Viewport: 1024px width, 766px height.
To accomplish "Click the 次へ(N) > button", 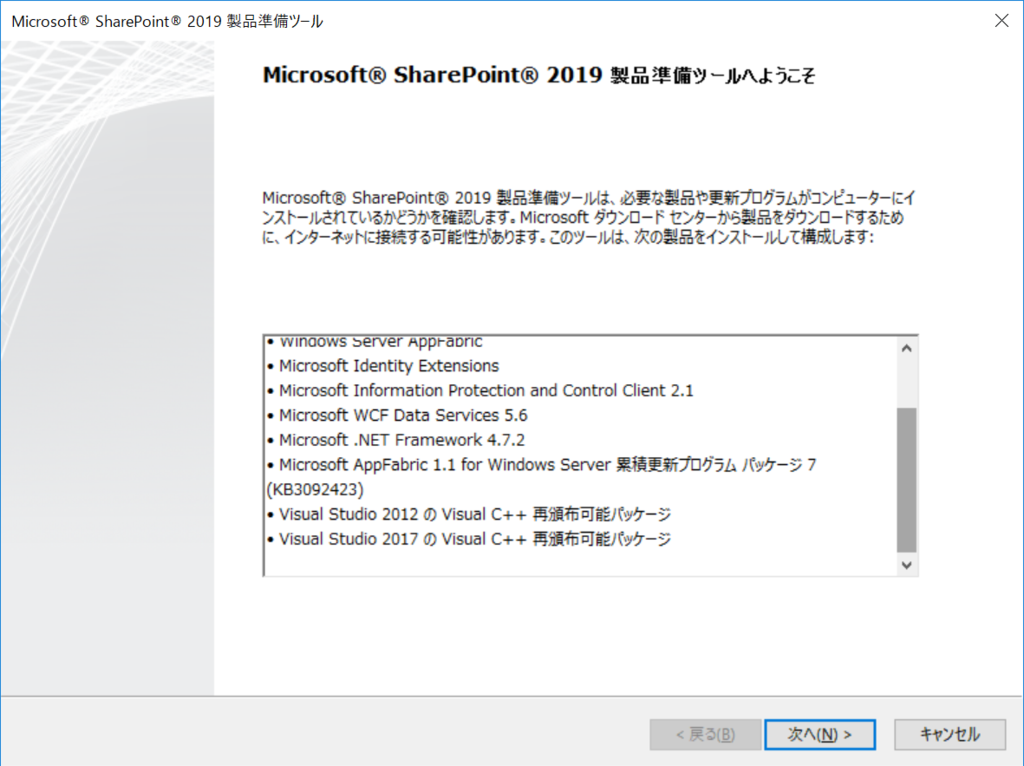I will [820, 735].
